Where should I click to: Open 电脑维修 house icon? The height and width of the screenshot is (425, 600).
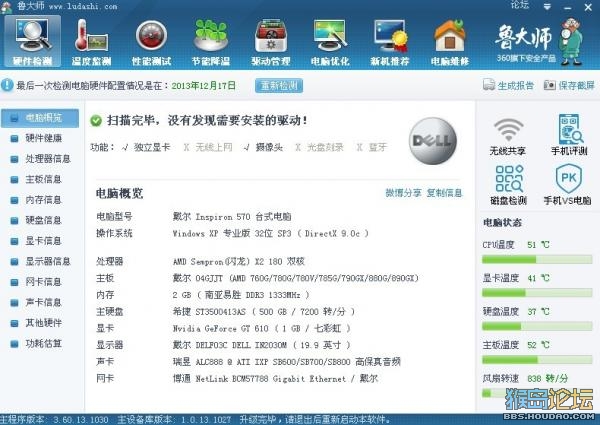coord(450,41)
